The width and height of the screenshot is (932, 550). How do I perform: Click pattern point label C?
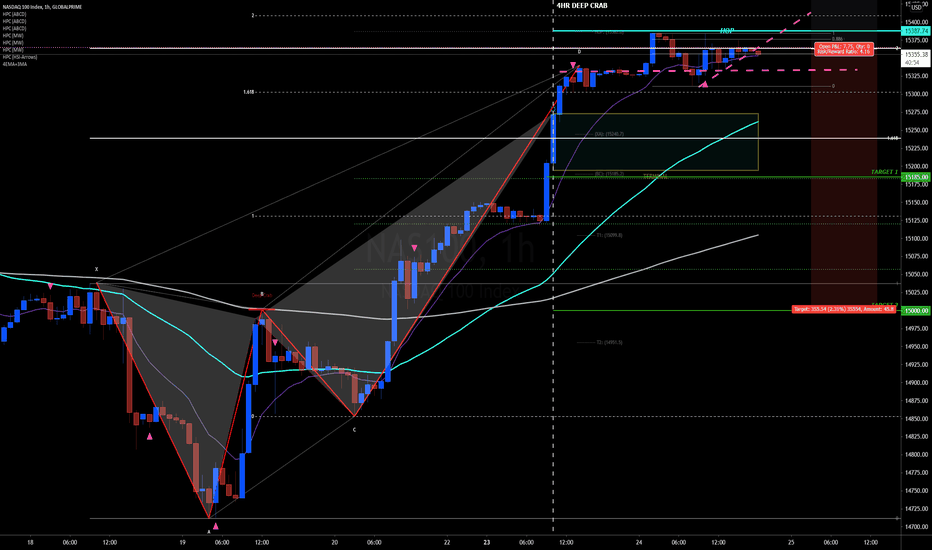(354, 429)
